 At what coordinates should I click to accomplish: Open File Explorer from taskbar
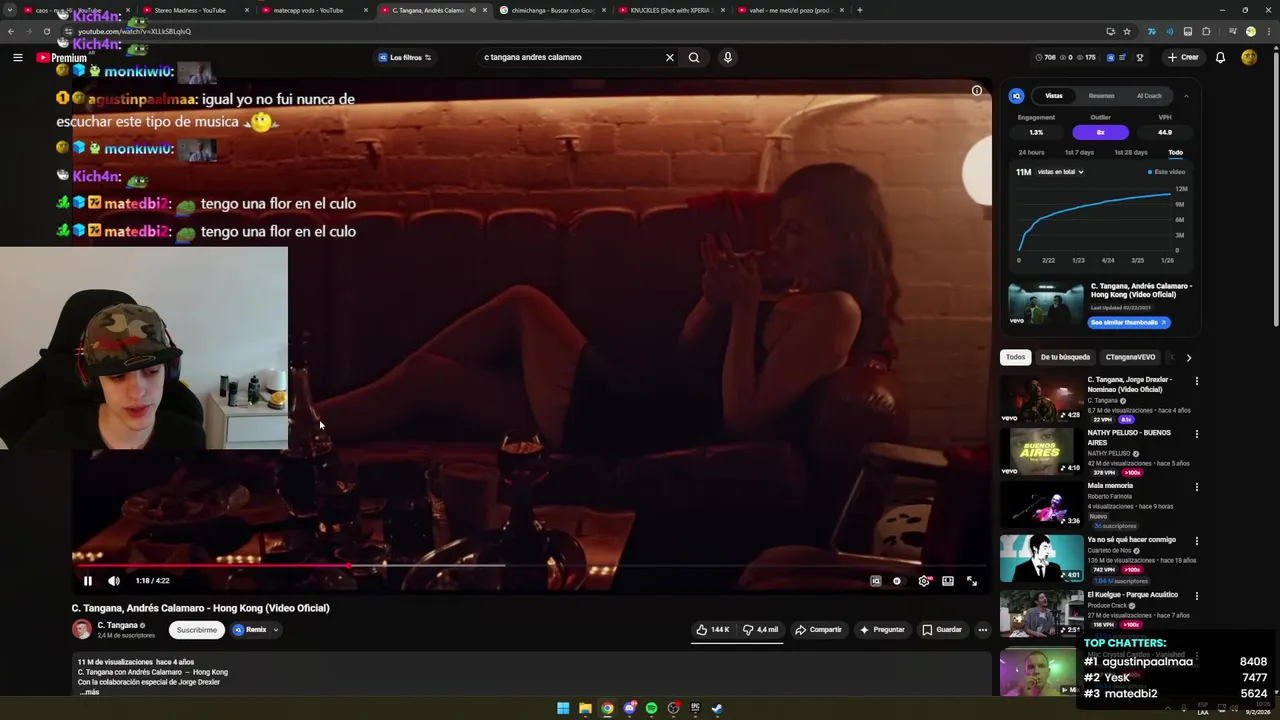point(585,709)
